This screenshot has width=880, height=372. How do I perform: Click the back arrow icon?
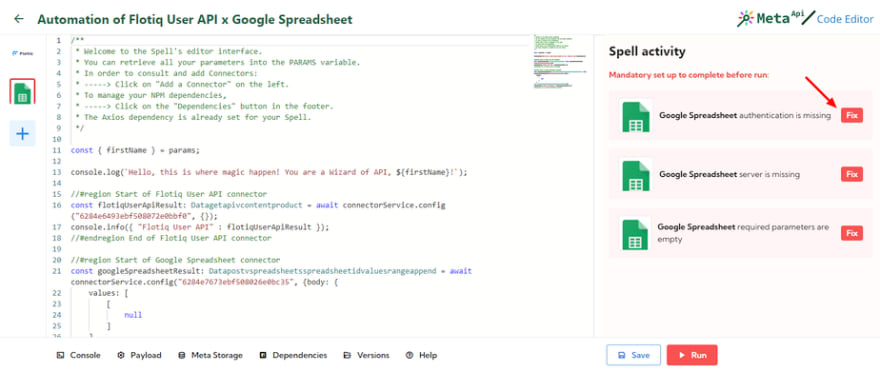(19, 19)
